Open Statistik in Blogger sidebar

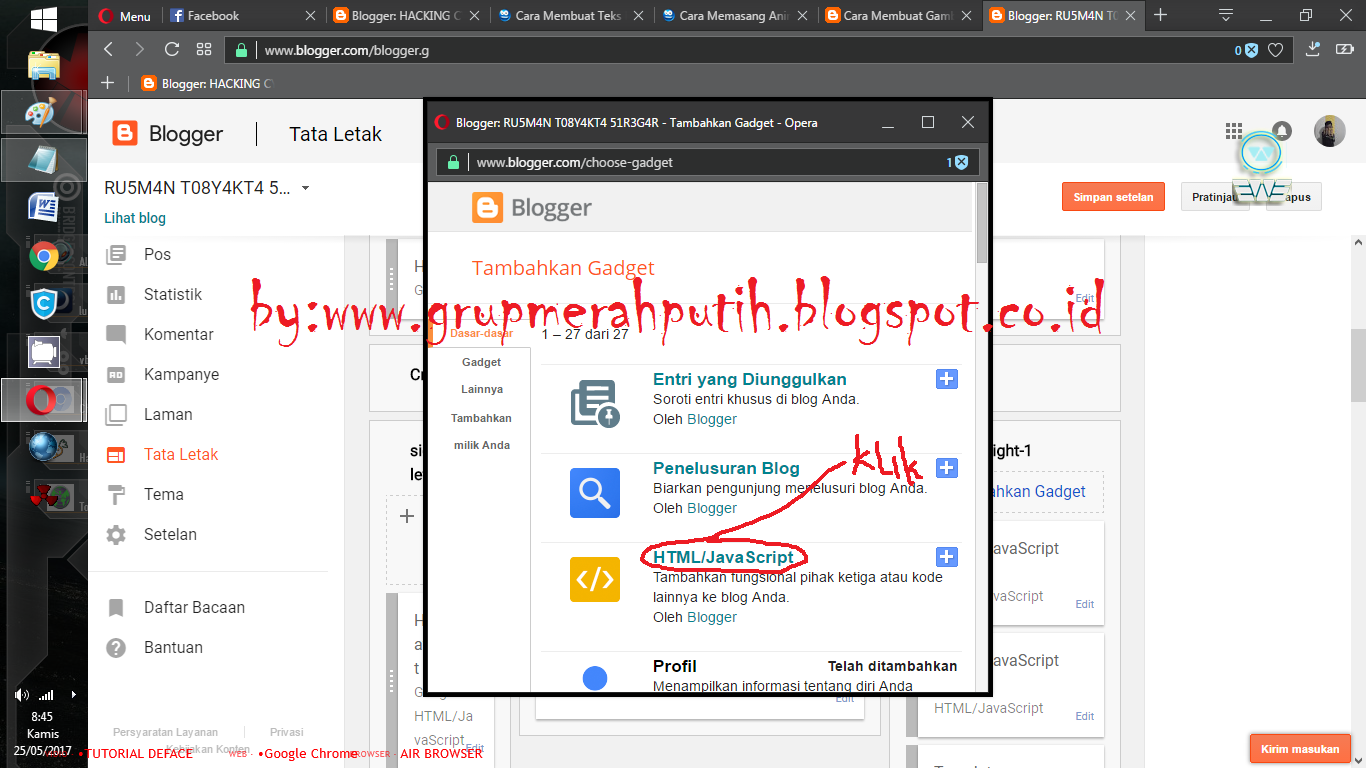click(173, 294)
